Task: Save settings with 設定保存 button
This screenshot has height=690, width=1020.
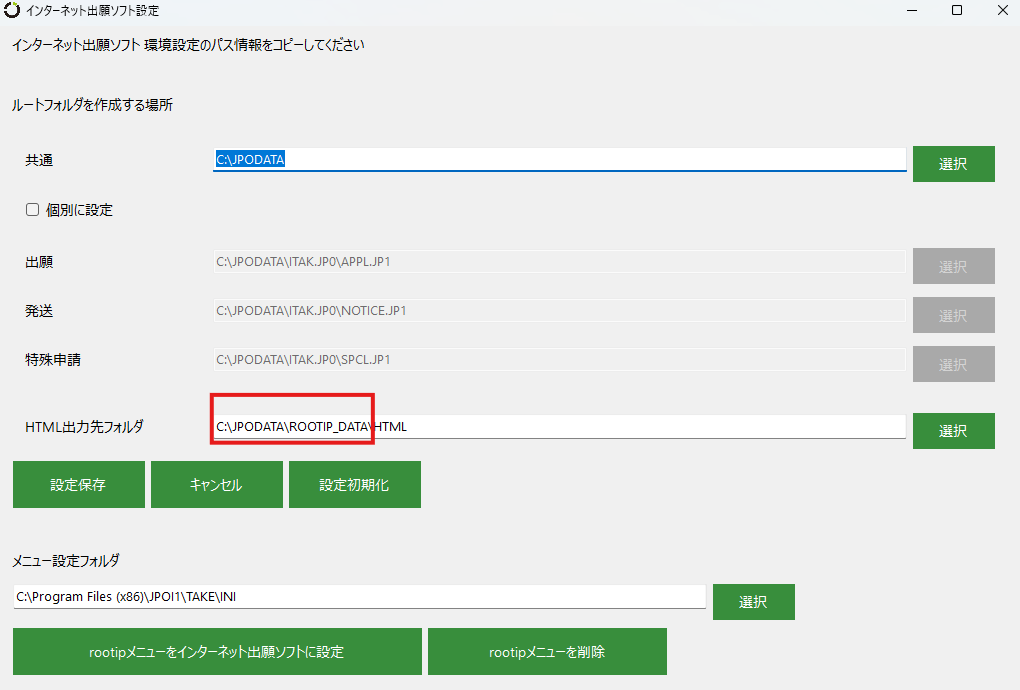Action: click(79, 484)
